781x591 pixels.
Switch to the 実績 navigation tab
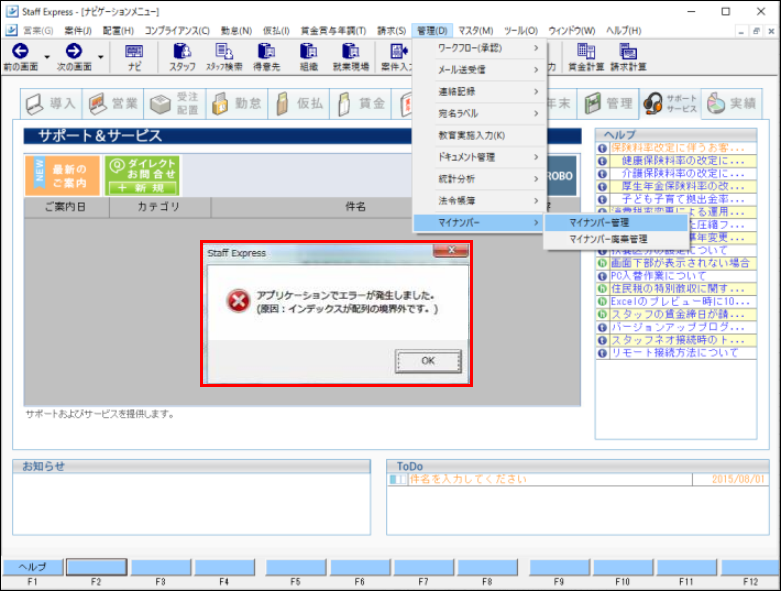point(732,104)
